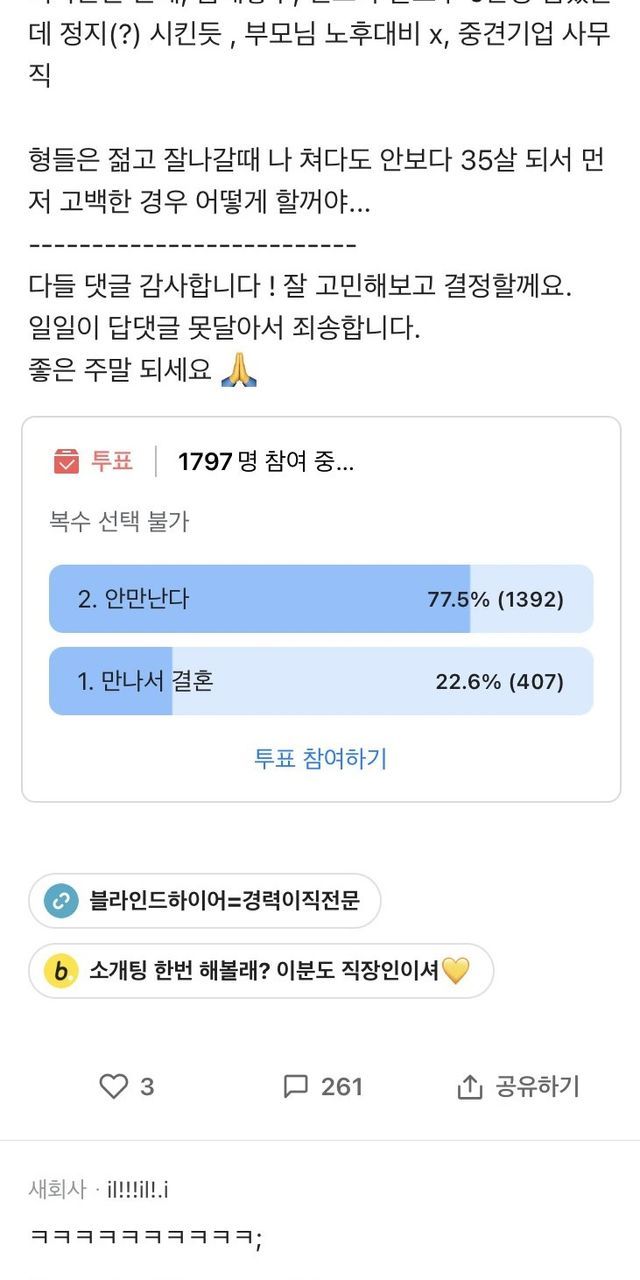Click the red ballot box poll icon
This screenshot has width=640, height=1280.
[x=66, y=461]
